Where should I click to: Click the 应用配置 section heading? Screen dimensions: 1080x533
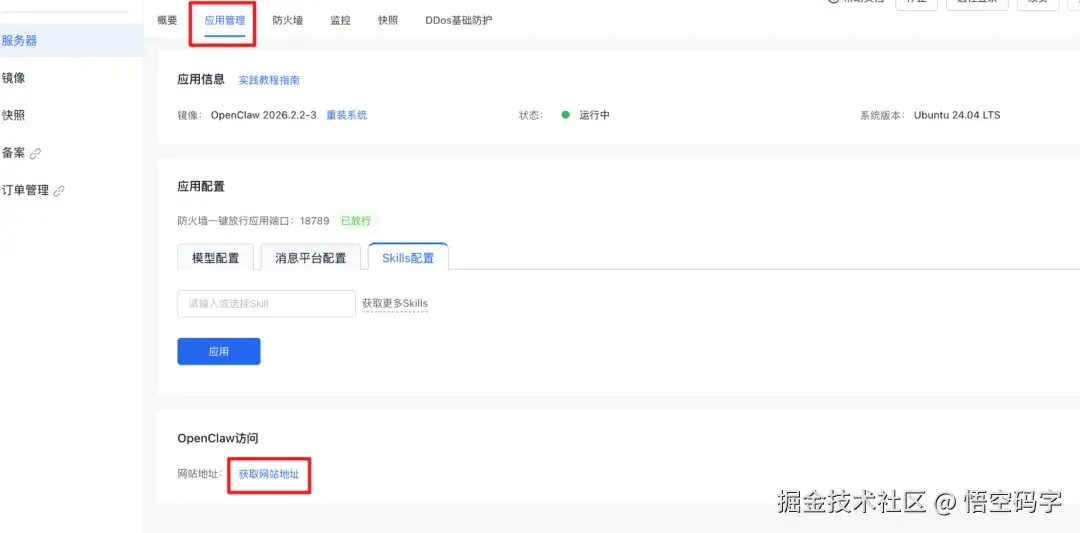coord(201,187)
